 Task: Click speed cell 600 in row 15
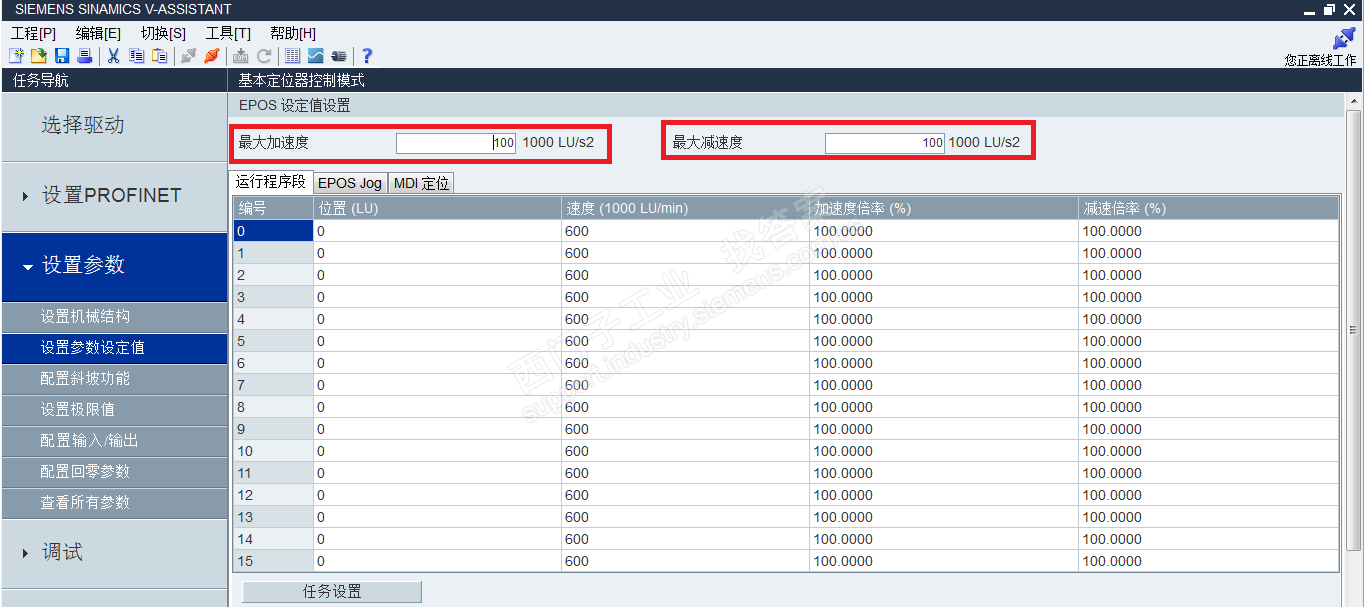685,561
